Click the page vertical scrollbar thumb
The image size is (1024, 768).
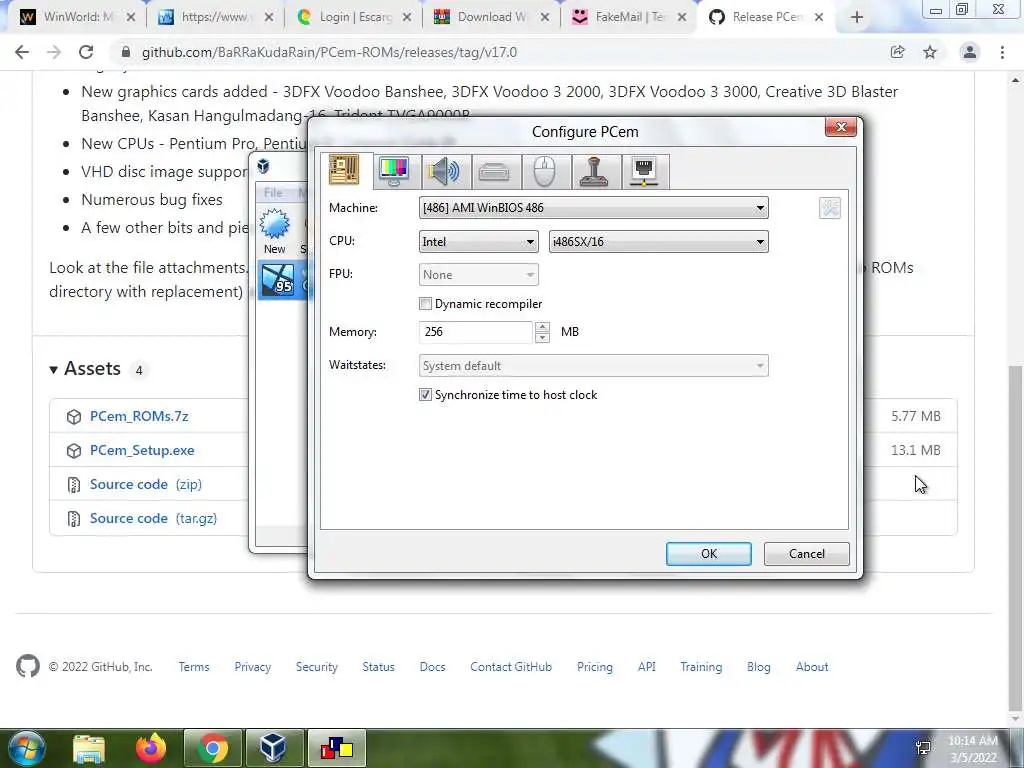coord(1016,537)
